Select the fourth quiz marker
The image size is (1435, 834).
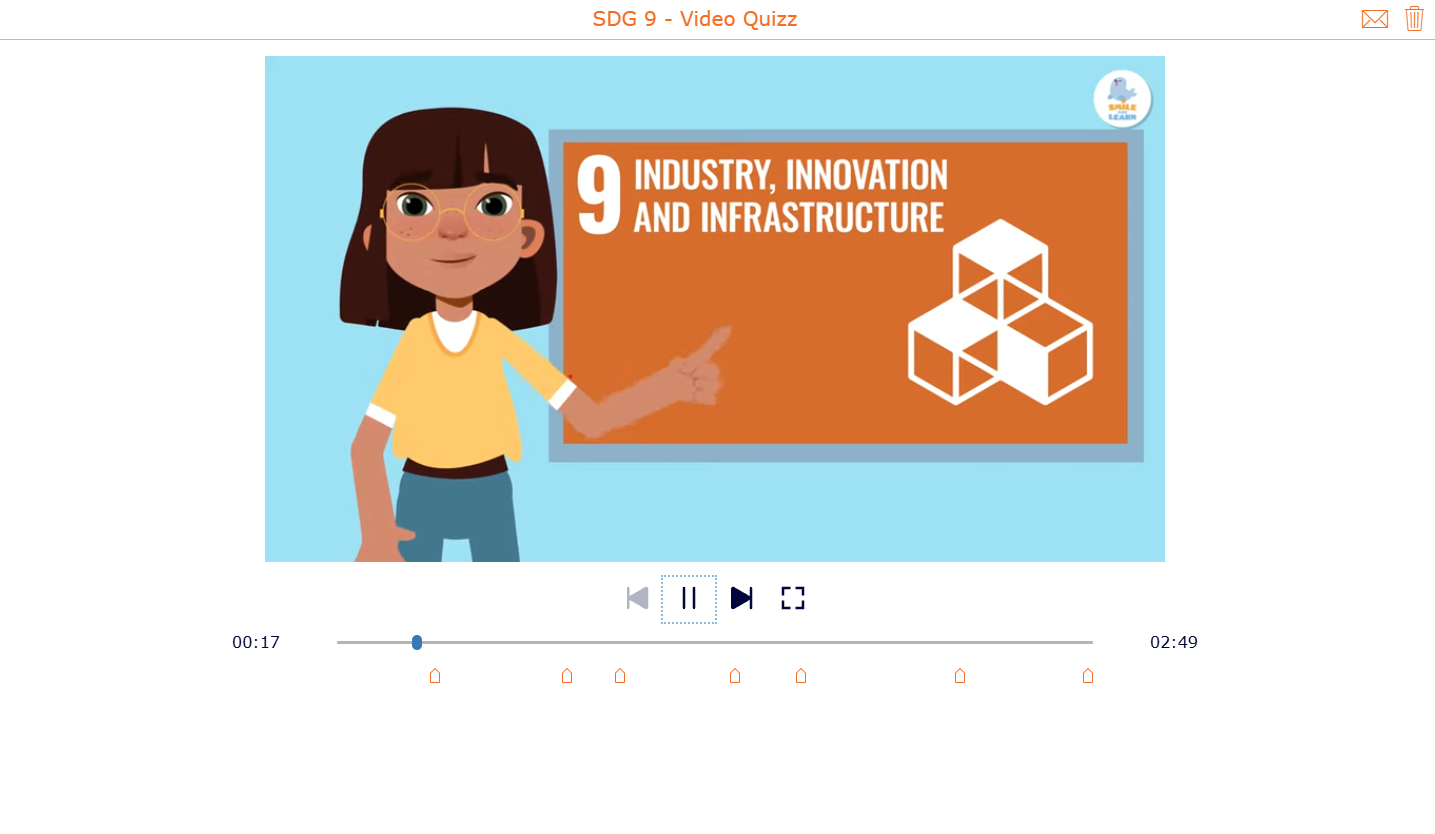(735, 676)
